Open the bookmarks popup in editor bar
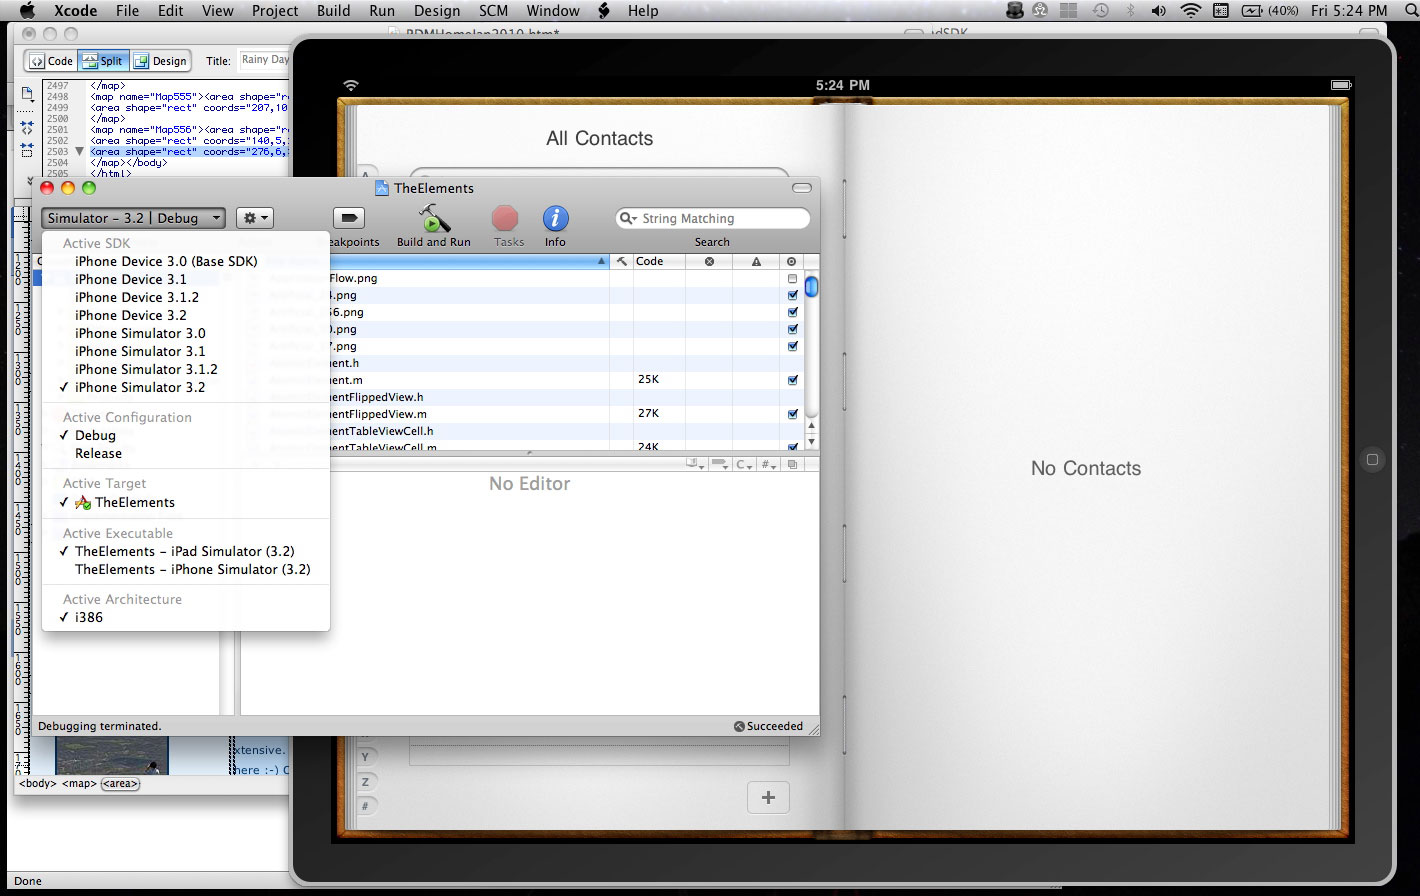1420x896 pixels. click(695, 464)
